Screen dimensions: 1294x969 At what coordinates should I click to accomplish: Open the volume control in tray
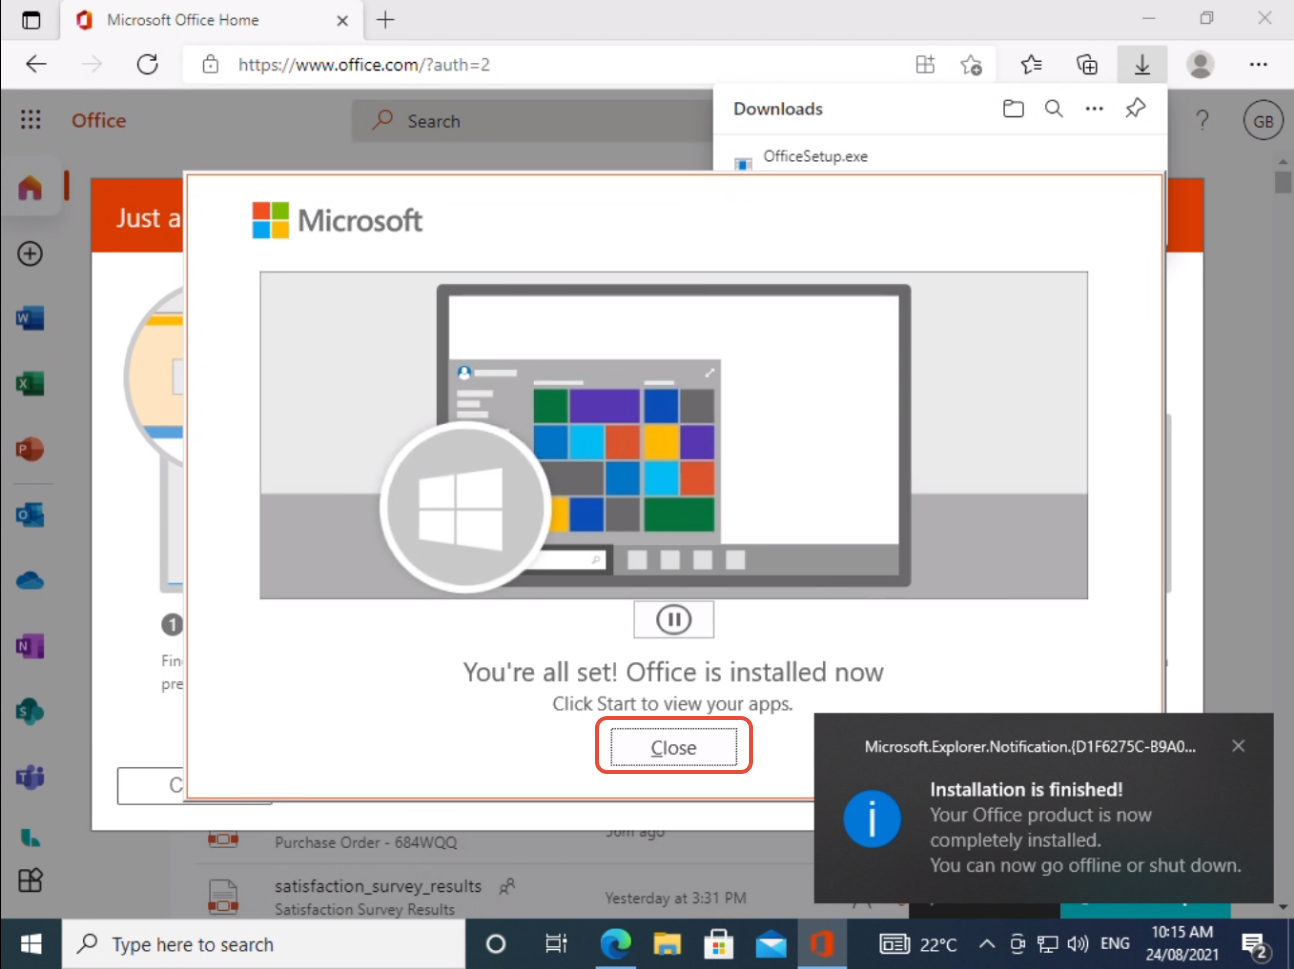pos(1078,944)
